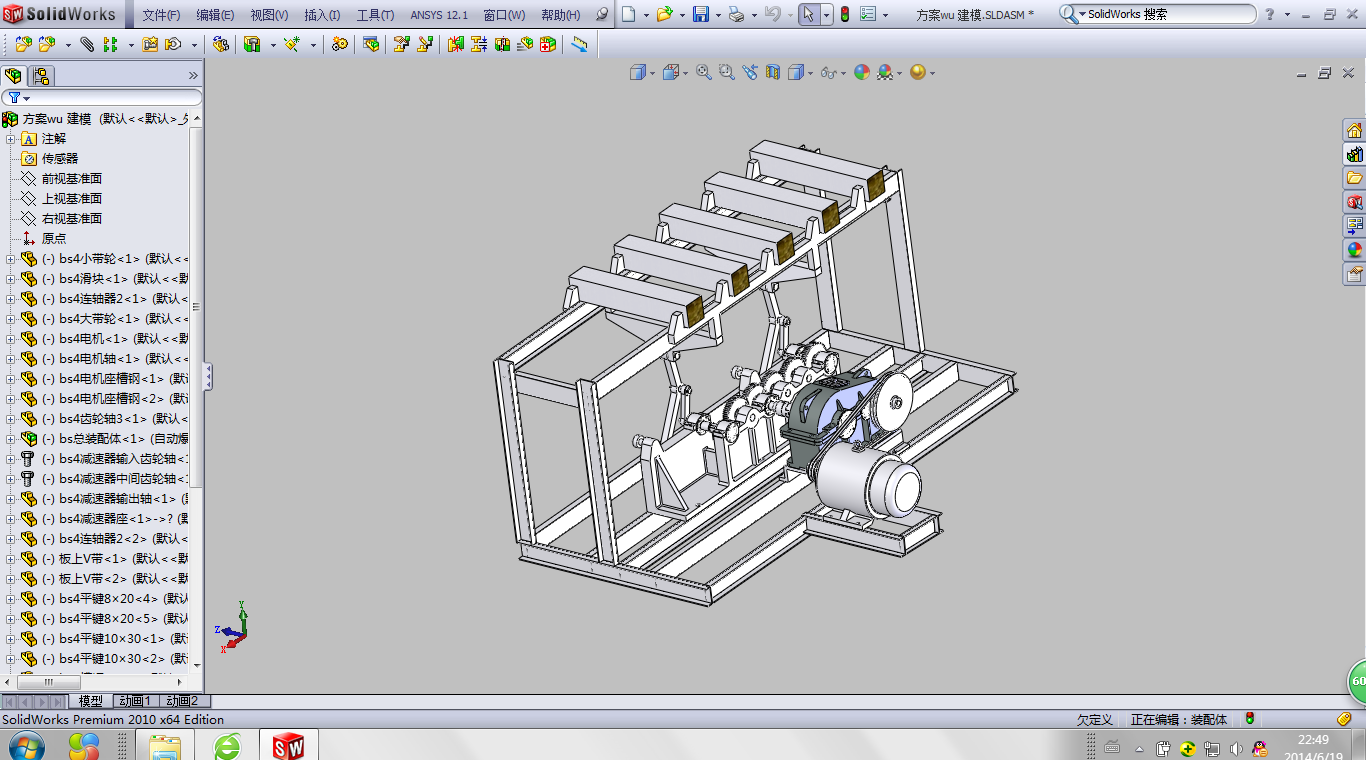
Task: Select the Zoom to Fit tool
Action: click(704, 72)
